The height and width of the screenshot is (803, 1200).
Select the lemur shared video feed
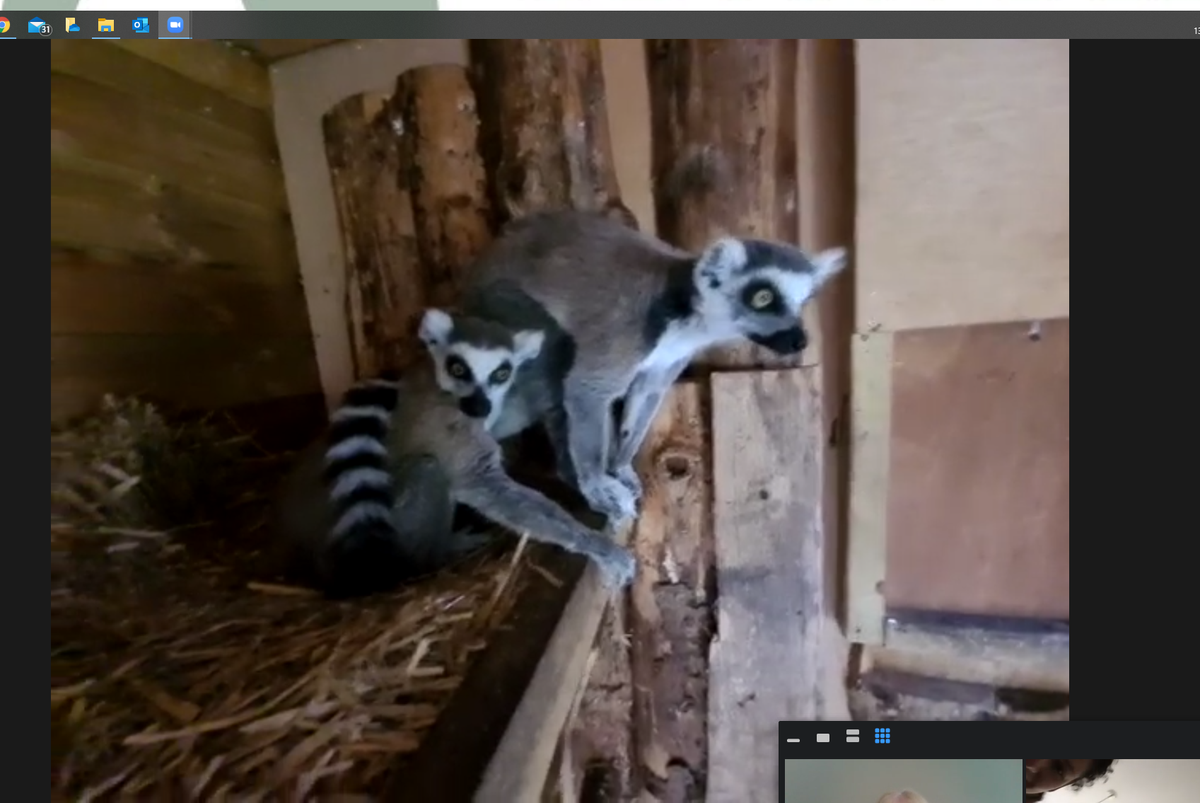pyautogui.click(x=560, y=420)
